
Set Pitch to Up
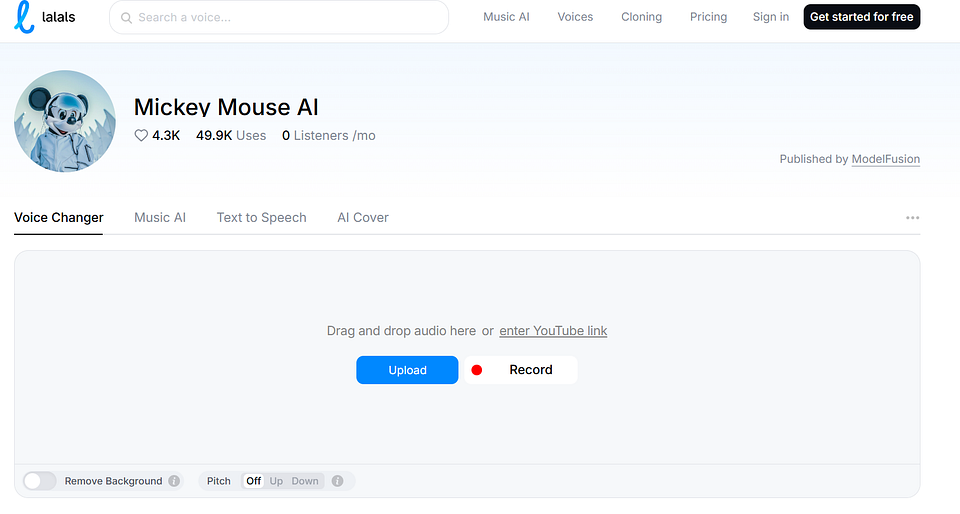click(x=276, y=481)
